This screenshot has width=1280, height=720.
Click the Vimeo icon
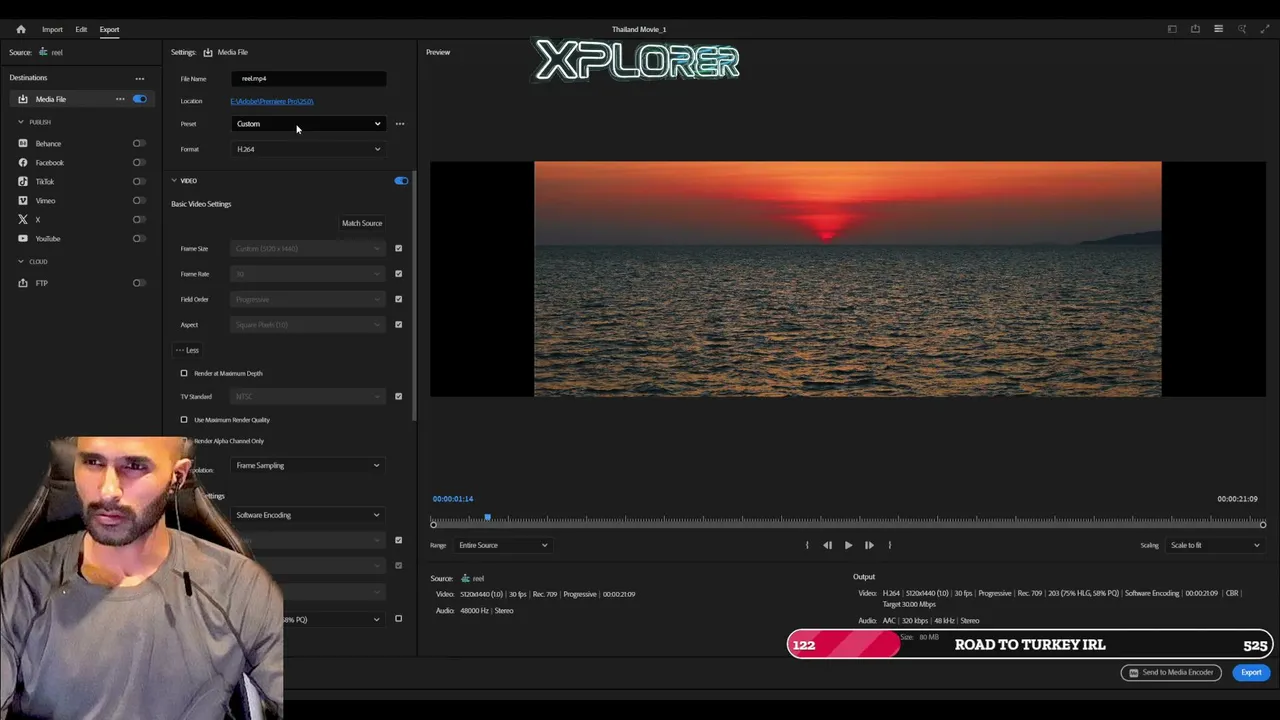click(23, 200)
